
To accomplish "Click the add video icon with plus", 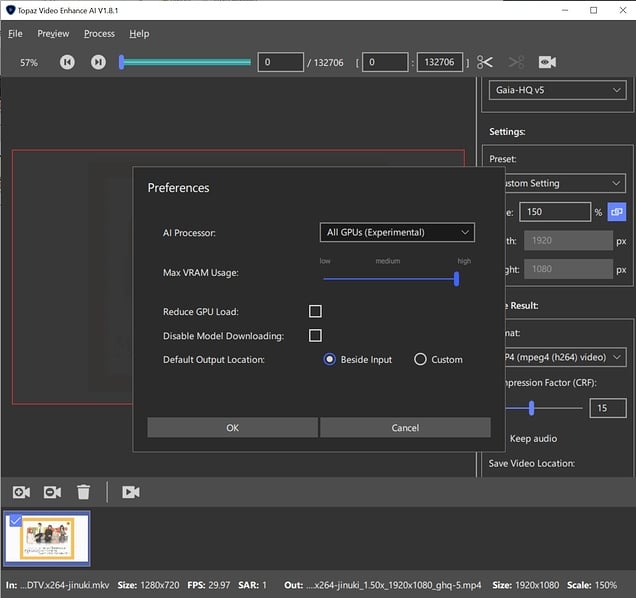I will [21, 492].
